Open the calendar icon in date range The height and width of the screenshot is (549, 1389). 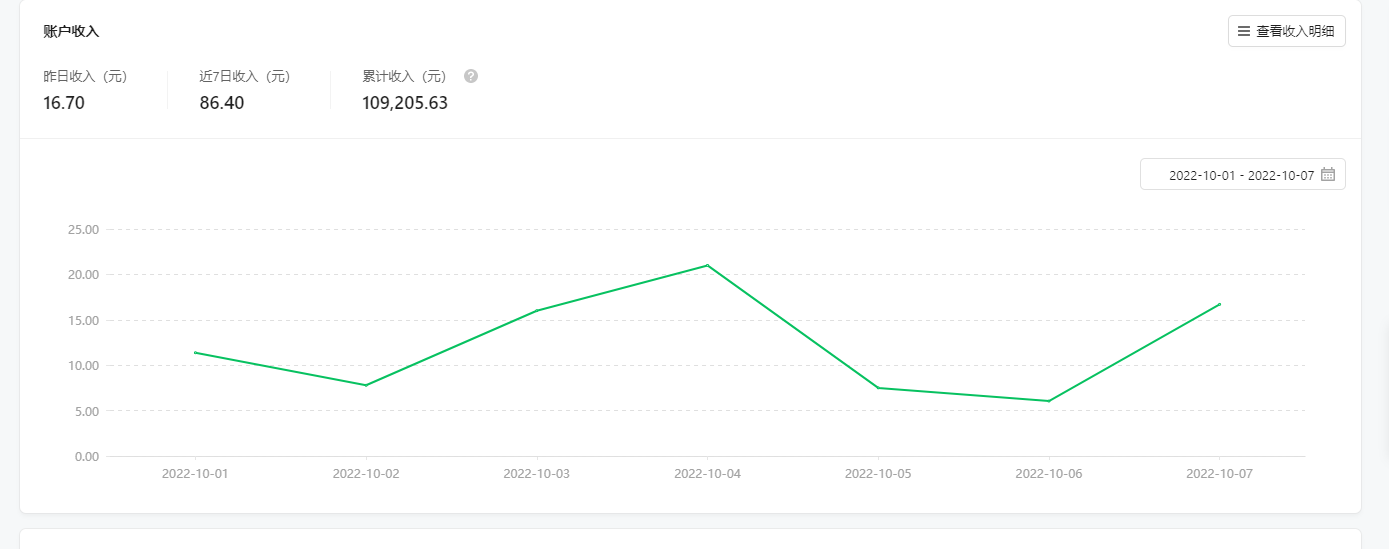click(x=1328, y=175)
